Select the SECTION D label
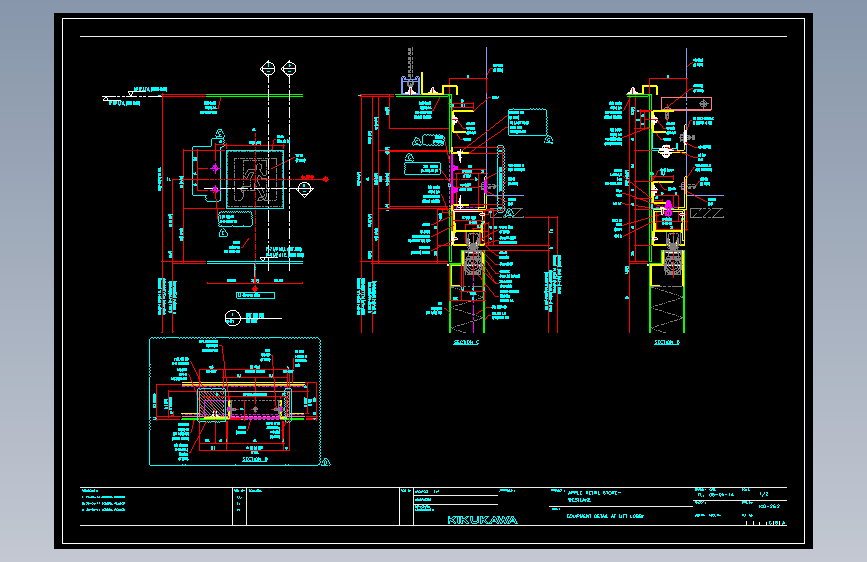867x562 pixels. point(667,342)
